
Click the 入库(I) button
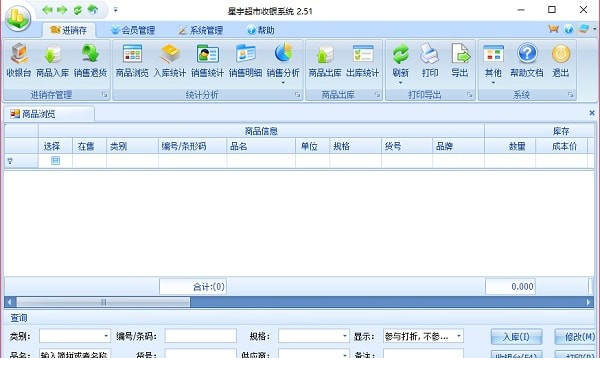click(x=516, y=337)
